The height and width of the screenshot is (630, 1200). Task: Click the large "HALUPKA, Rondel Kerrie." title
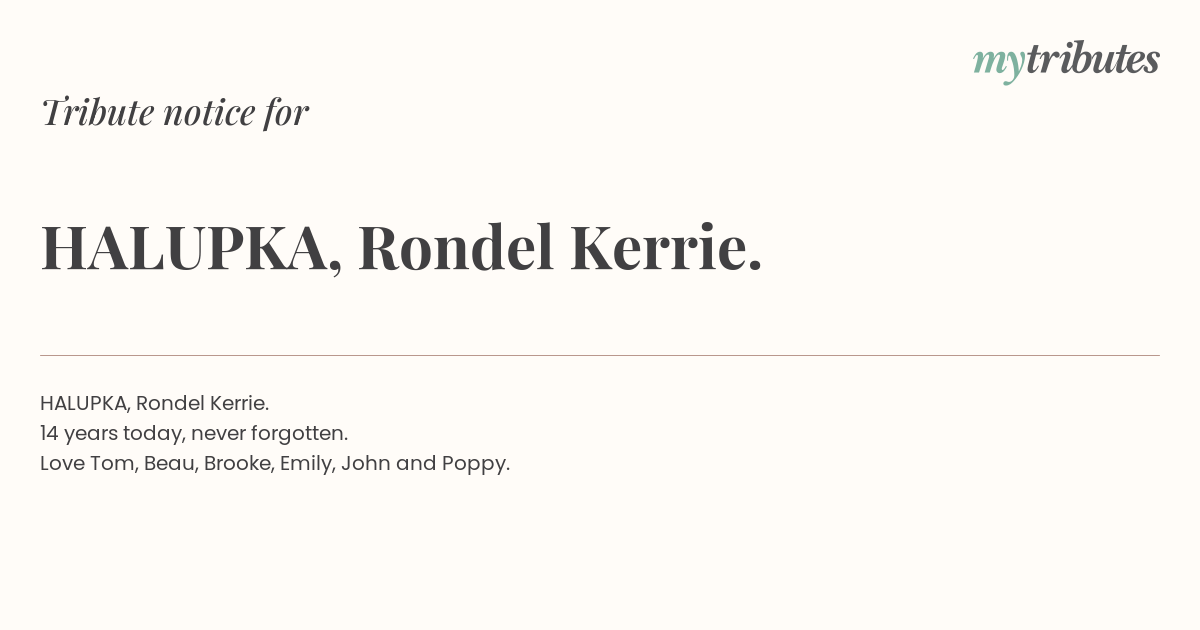click(401, 248)
